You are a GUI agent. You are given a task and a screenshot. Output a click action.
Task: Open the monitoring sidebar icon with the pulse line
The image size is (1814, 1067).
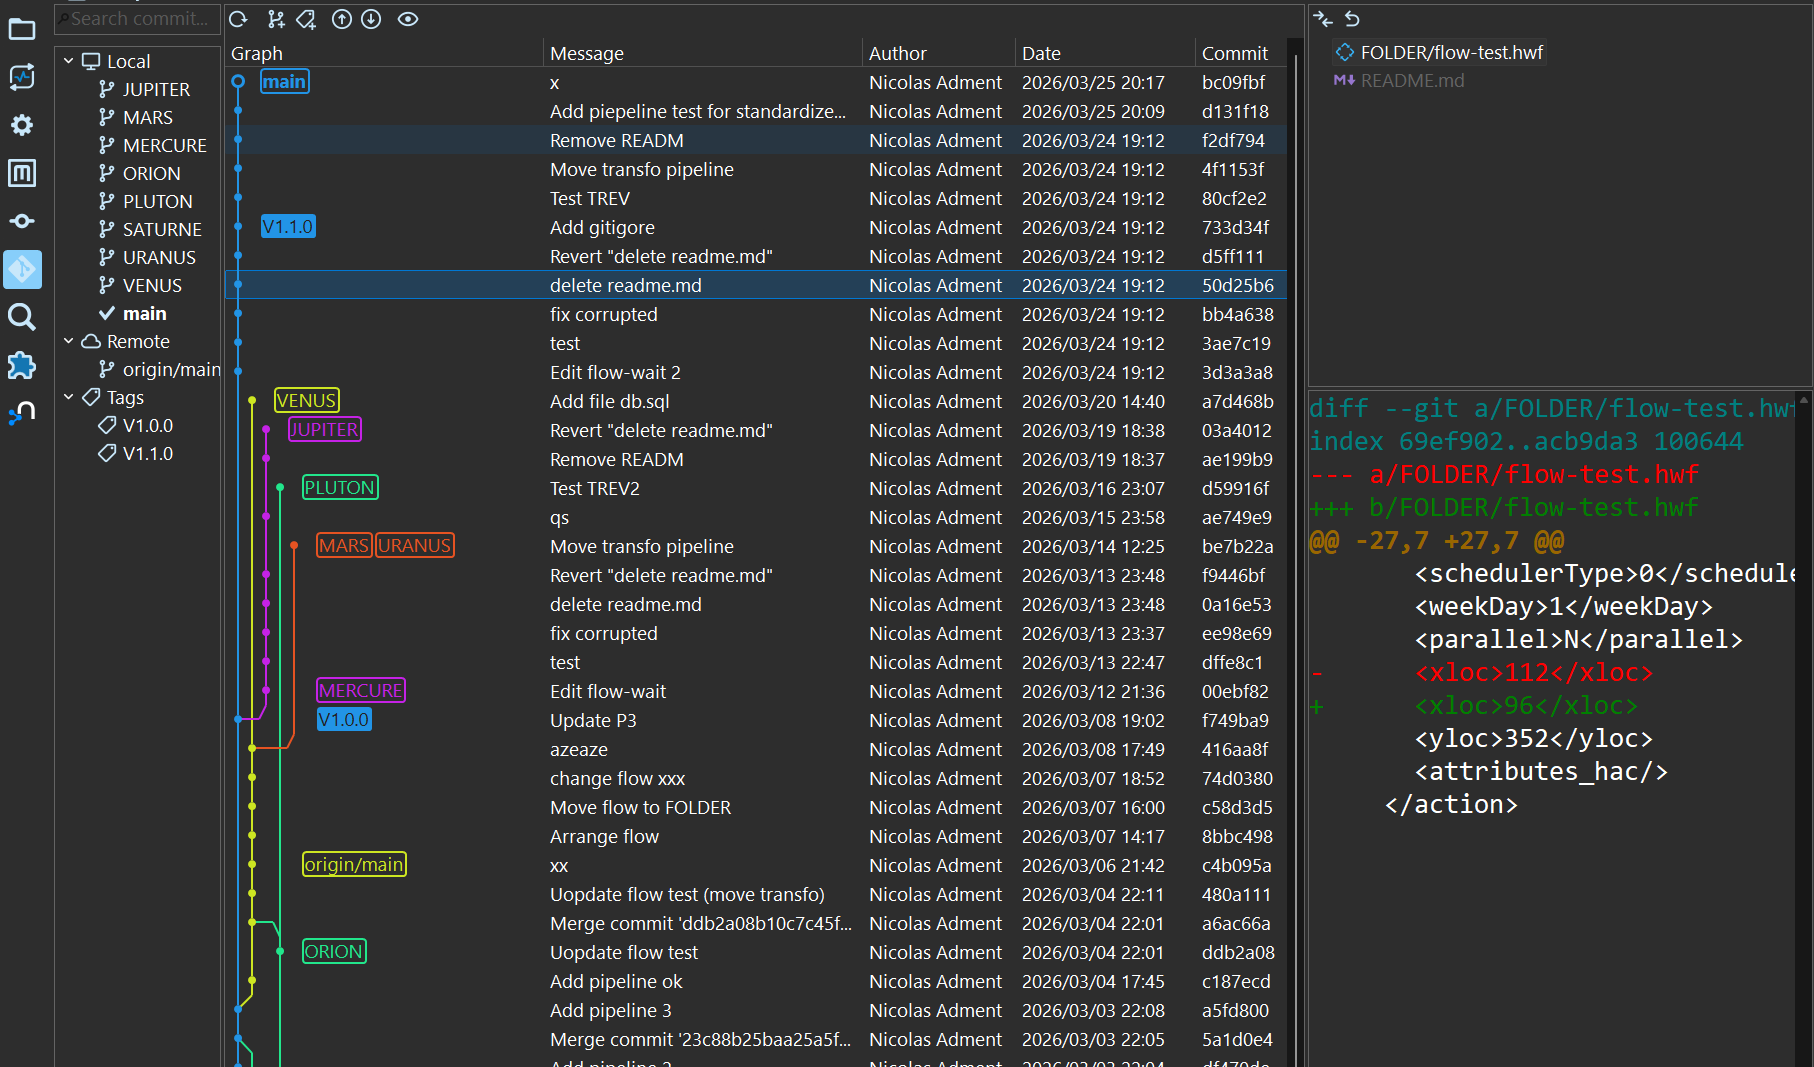pyautogui.click(x=22, y=77)
